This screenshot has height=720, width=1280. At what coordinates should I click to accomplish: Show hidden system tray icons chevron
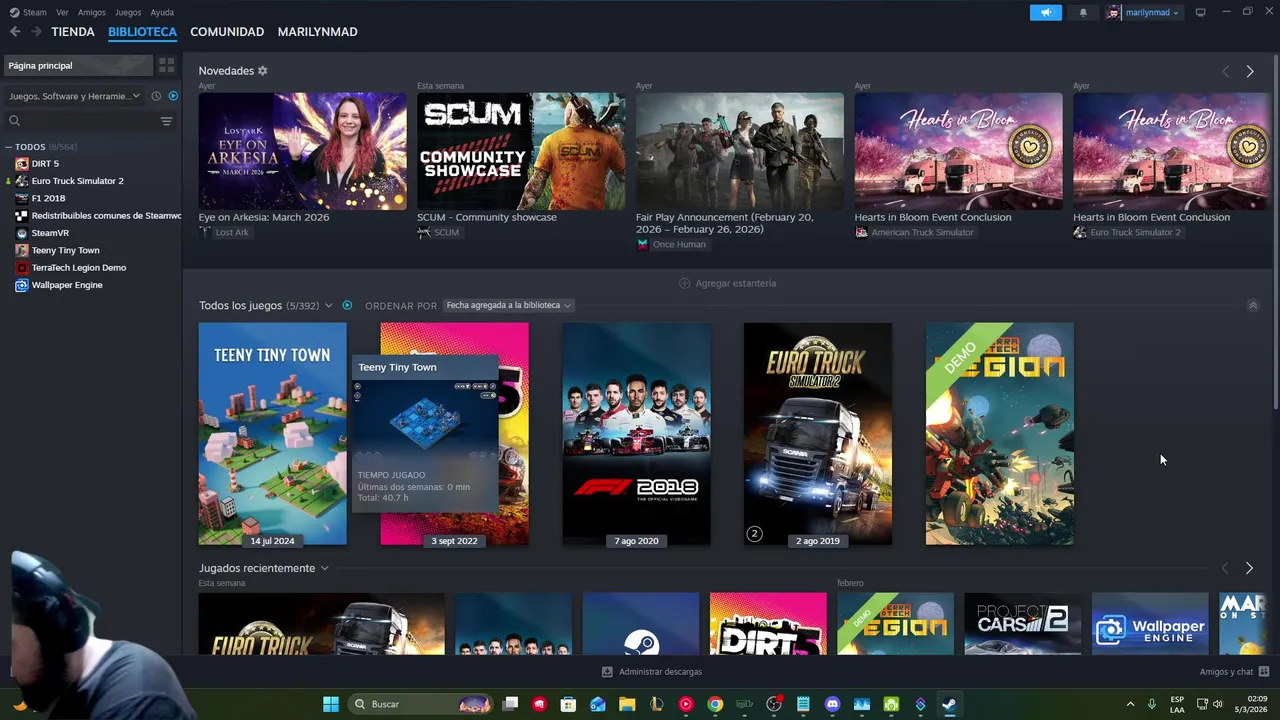[x=1130, y=704]
